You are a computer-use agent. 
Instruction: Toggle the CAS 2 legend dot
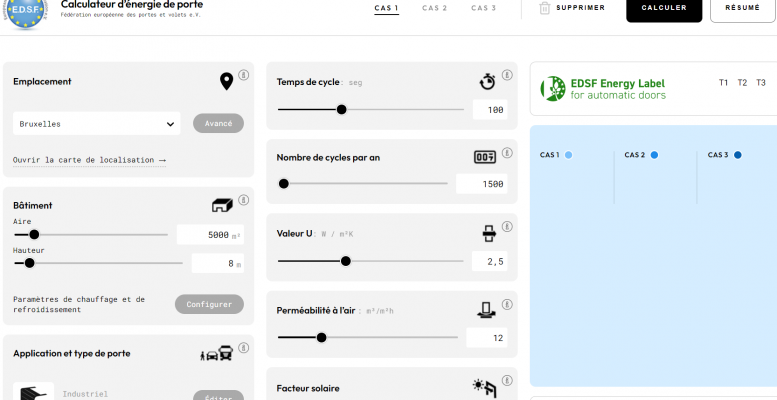654,155
